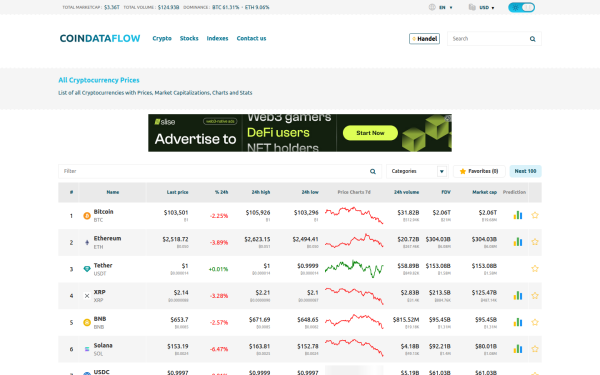Screen dimensions: 600x375
Task: Open the Tether coin page
Action: [103, 265]
